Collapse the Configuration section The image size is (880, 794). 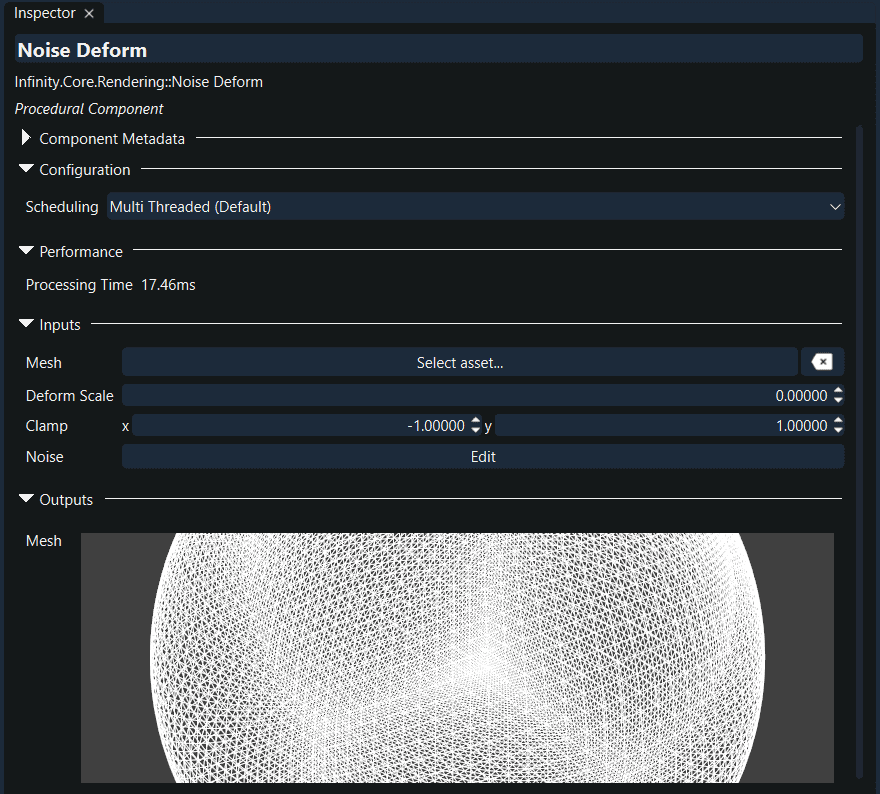25,169
